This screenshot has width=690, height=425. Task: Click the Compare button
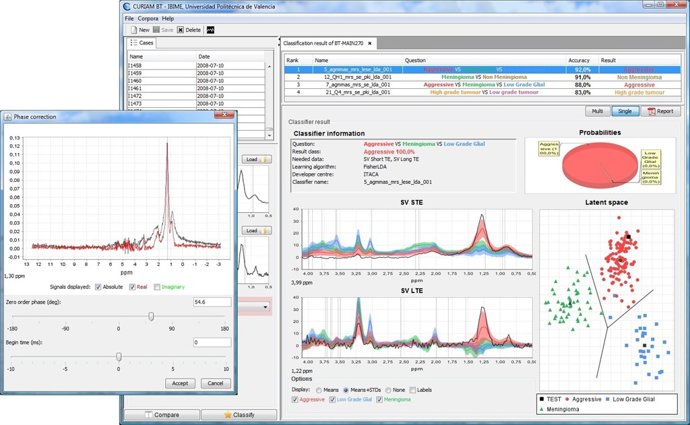(x=158, y=414)
